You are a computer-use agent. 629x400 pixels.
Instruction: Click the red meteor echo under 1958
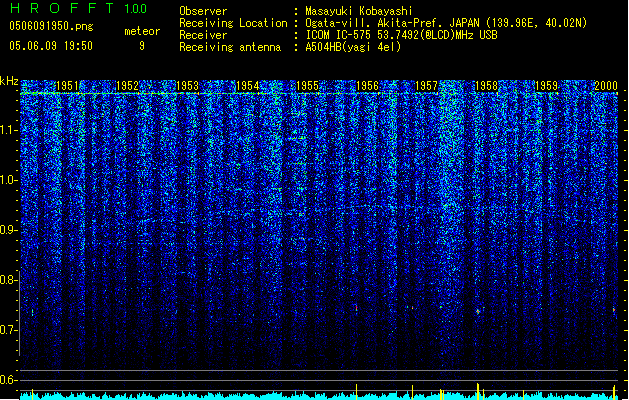[x=478, y=311]
